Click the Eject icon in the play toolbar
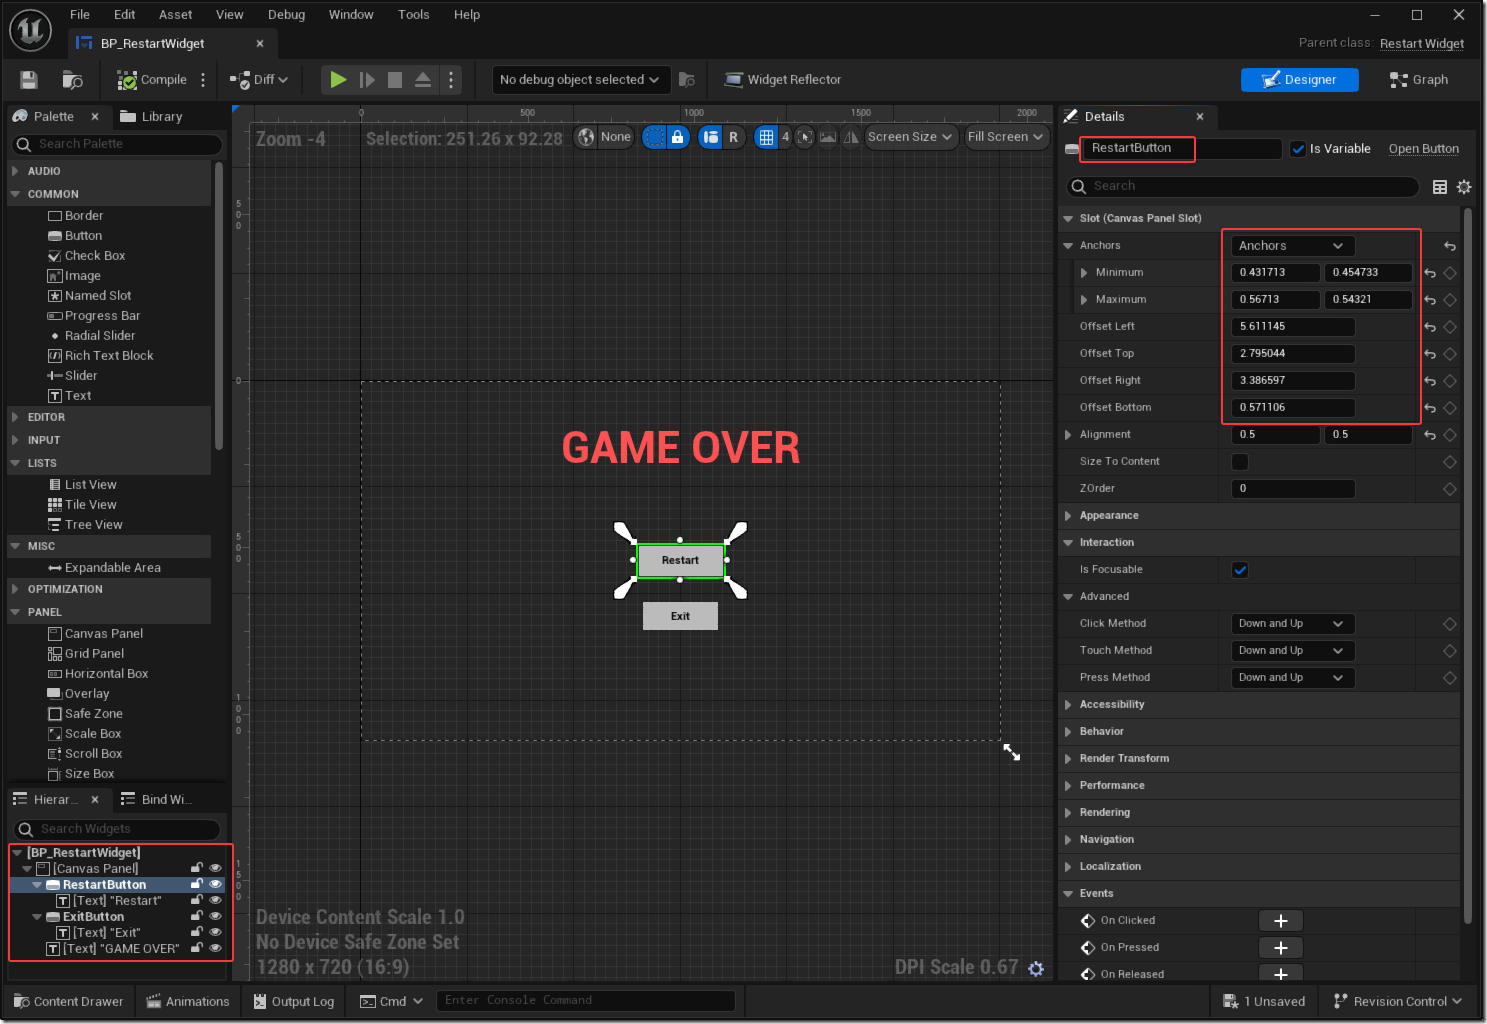Screen dimensions: 1487x1024 (x=423, y=80)
